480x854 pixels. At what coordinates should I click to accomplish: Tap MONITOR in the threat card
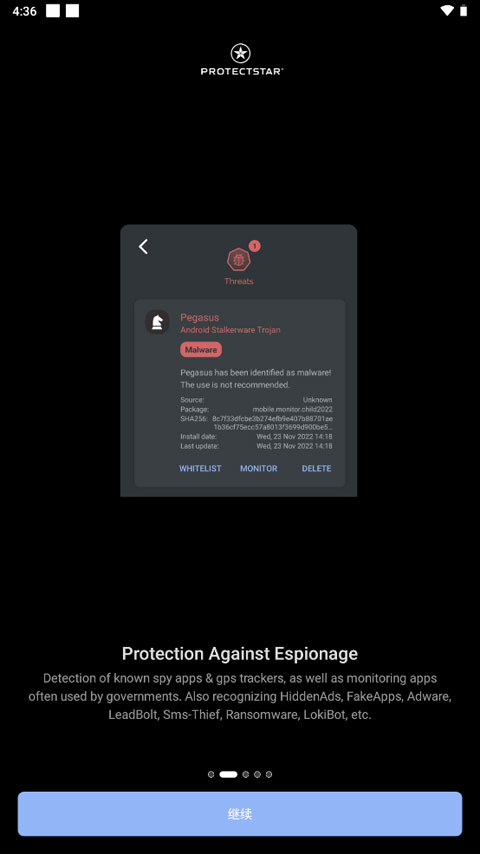click(x=259, y=468)
